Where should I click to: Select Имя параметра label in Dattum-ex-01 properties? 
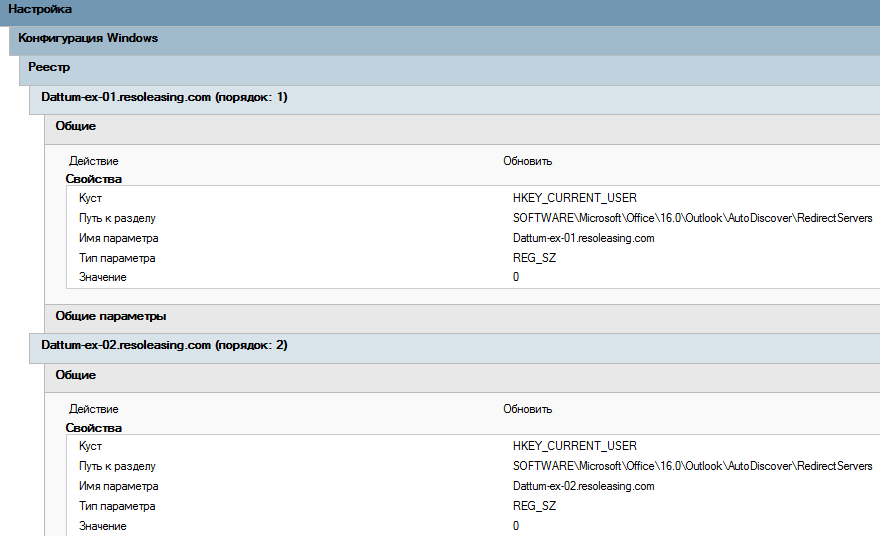tap(118, 239)
